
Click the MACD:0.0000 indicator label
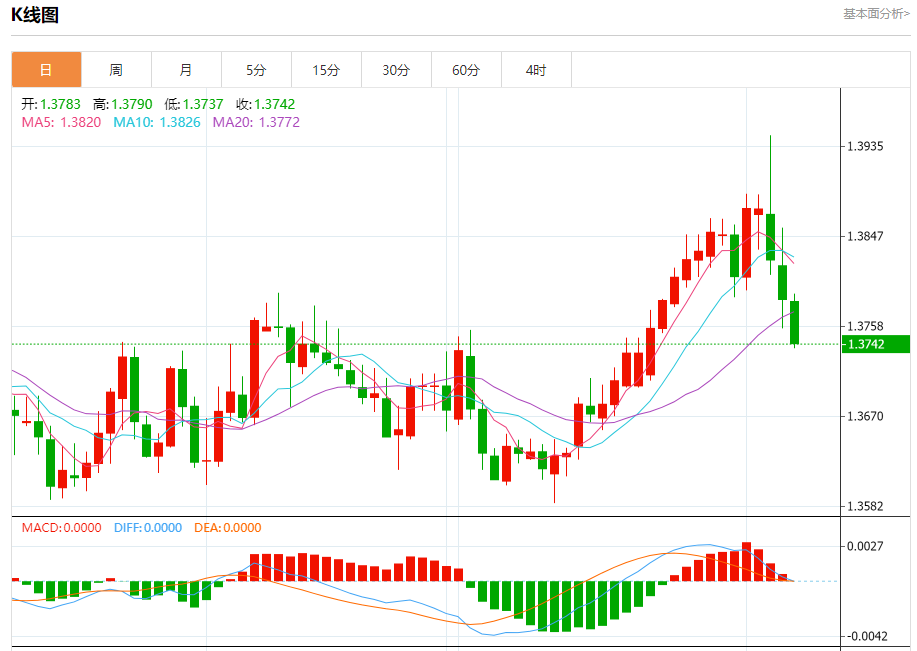(61, 528)
